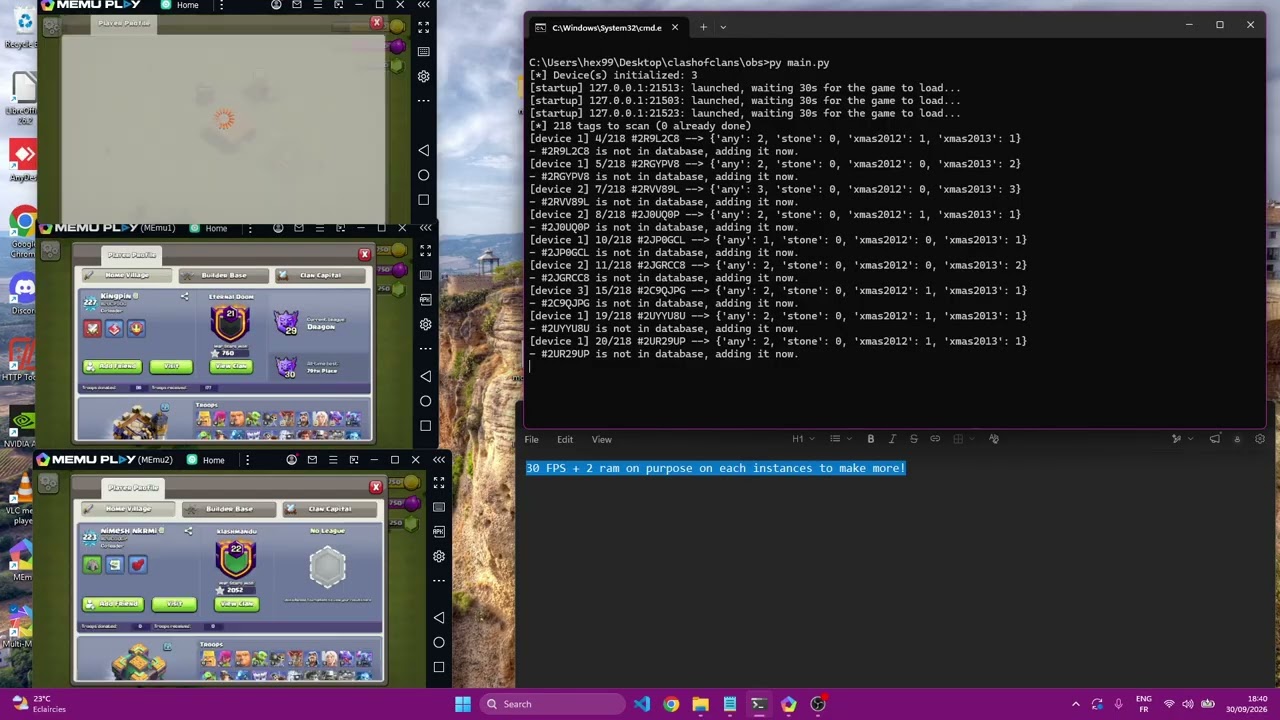Click View Clan for Eternal Doom
The height and width of the screenshot is (720, 1280).
232,366
